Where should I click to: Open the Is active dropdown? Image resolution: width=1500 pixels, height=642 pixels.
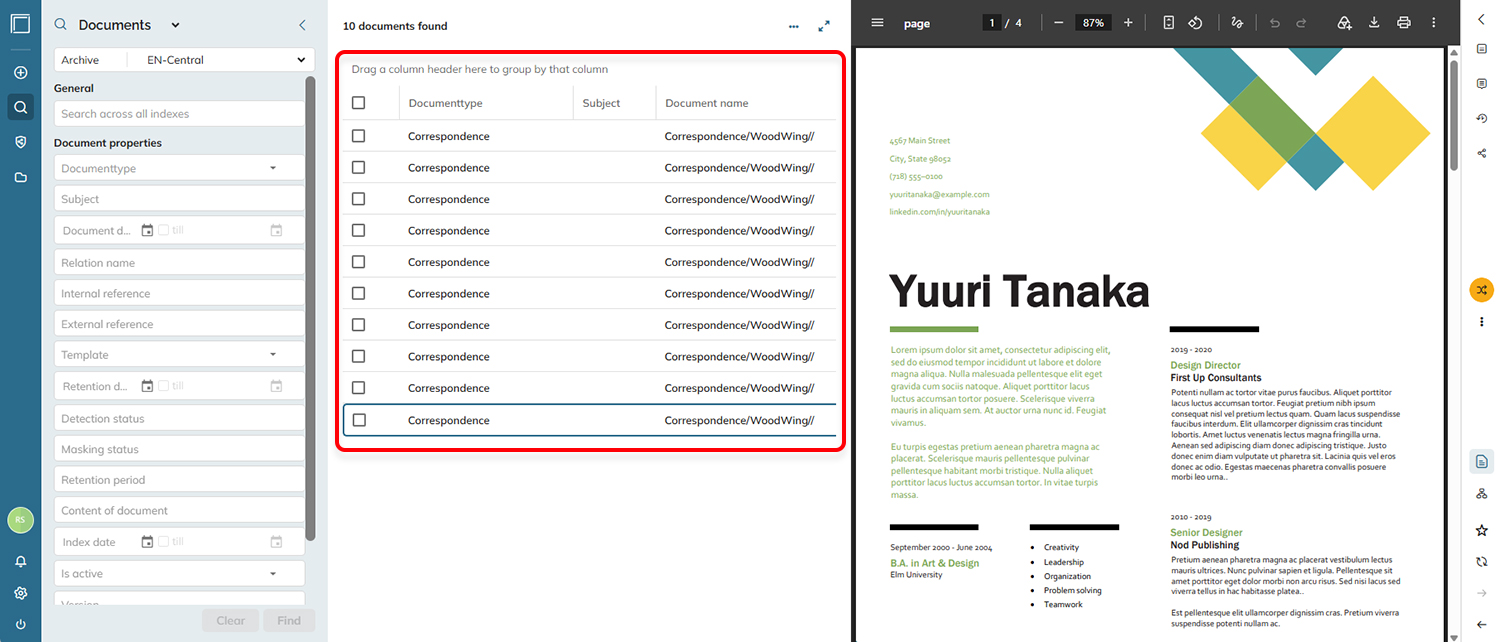tap(179, 573)
